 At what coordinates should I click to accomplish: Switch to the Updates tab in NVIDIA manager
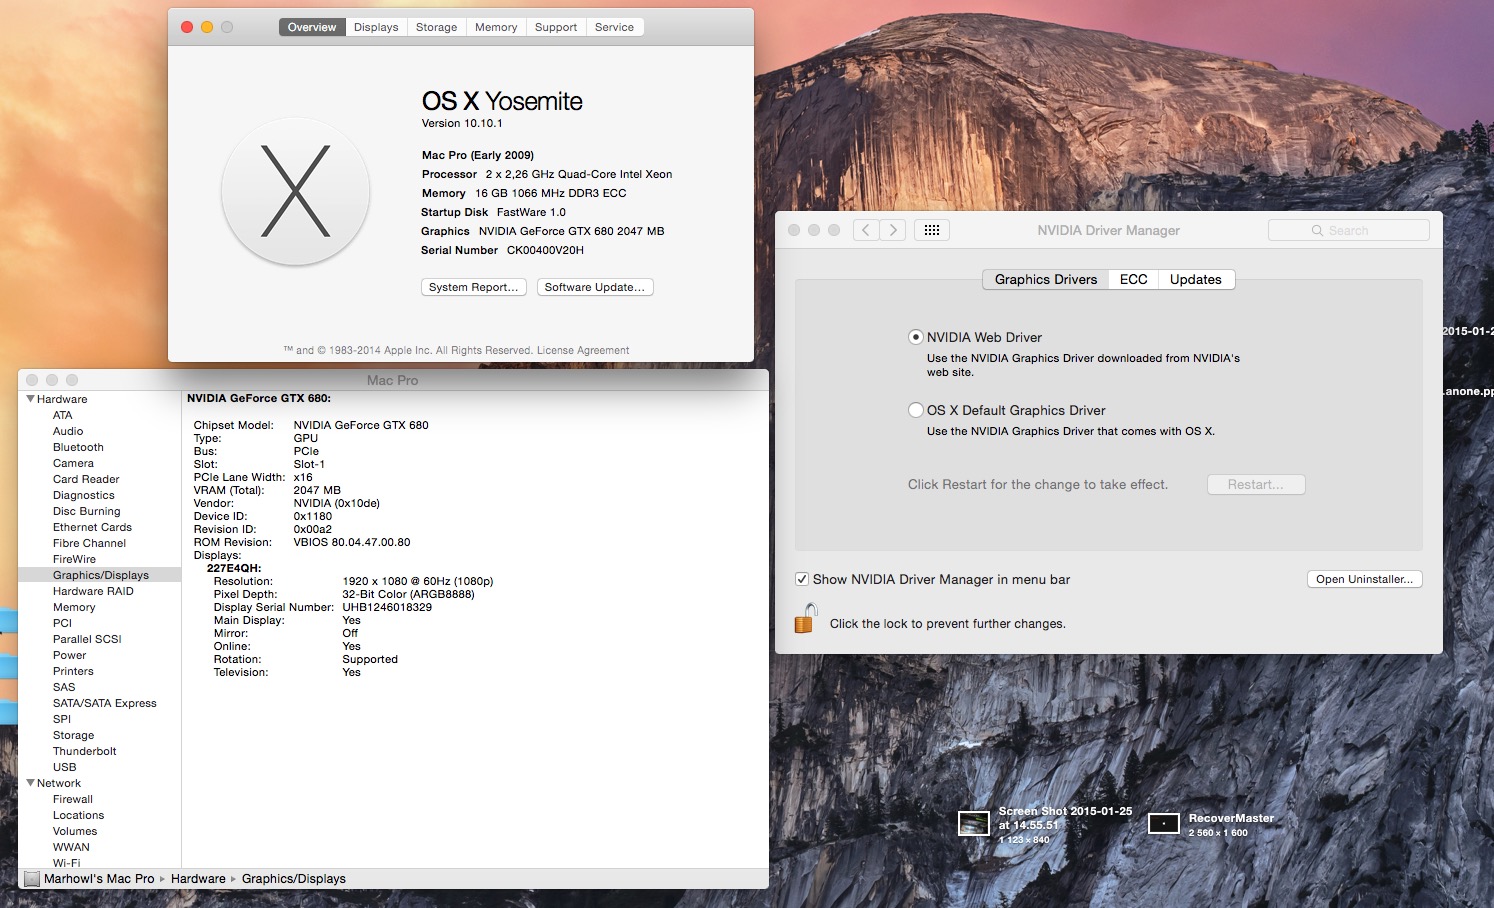[1196, 279]
